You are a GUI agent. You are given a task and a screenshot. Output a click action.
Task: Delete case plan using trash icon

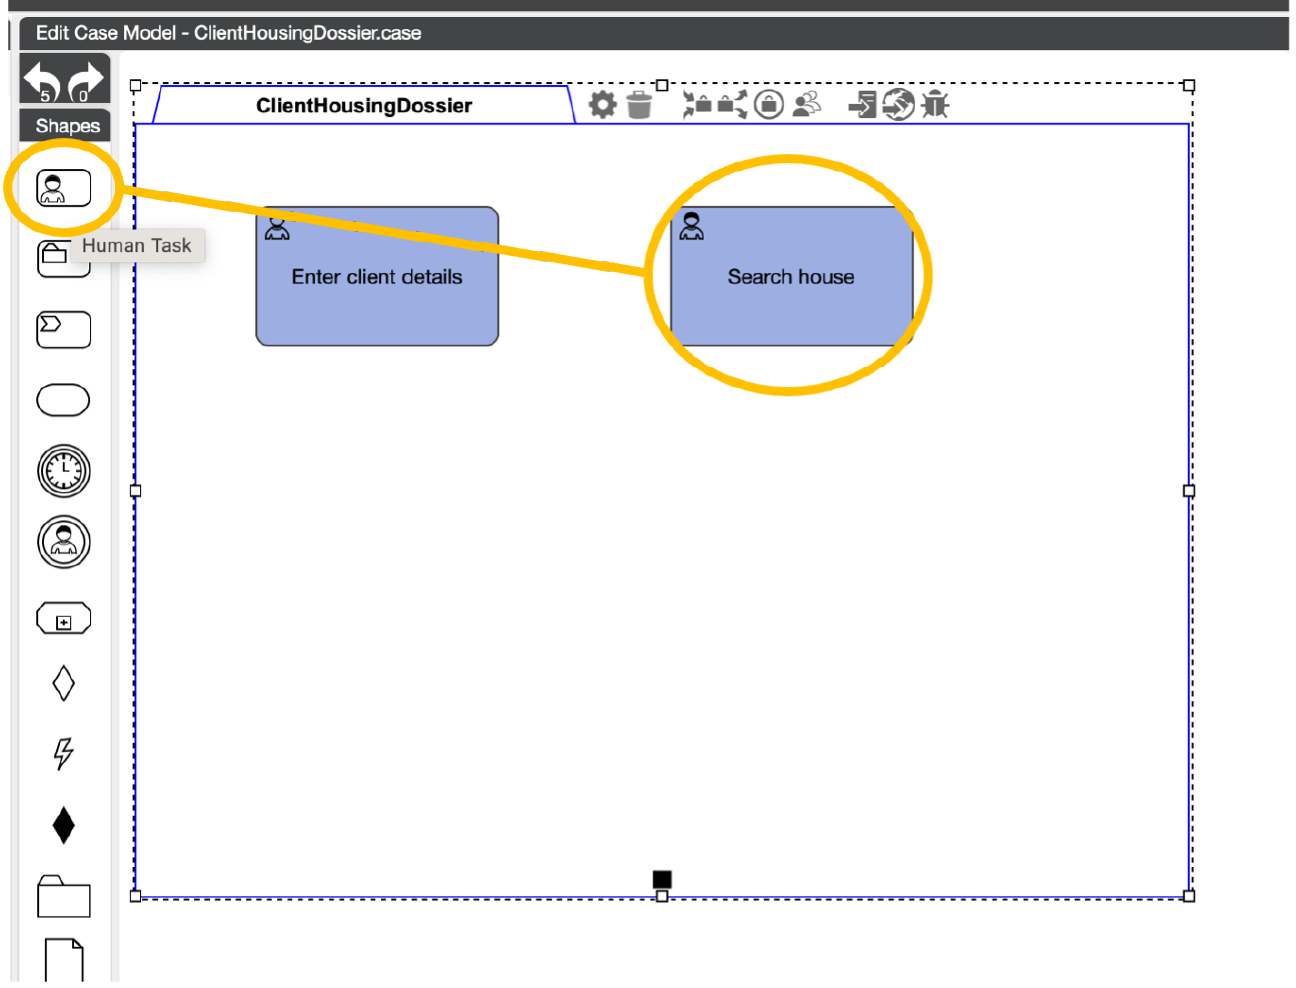pyautogui.click(x=639, y=104)
